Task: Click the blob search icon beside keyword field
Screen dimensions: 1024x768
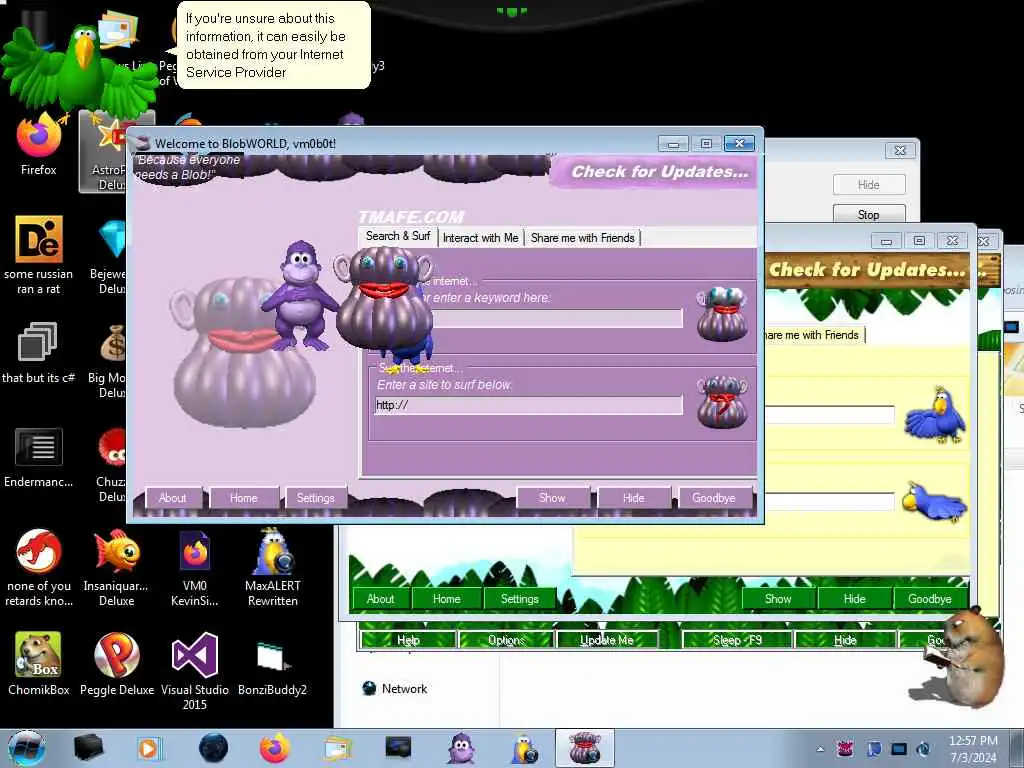Action: [722, 314]
